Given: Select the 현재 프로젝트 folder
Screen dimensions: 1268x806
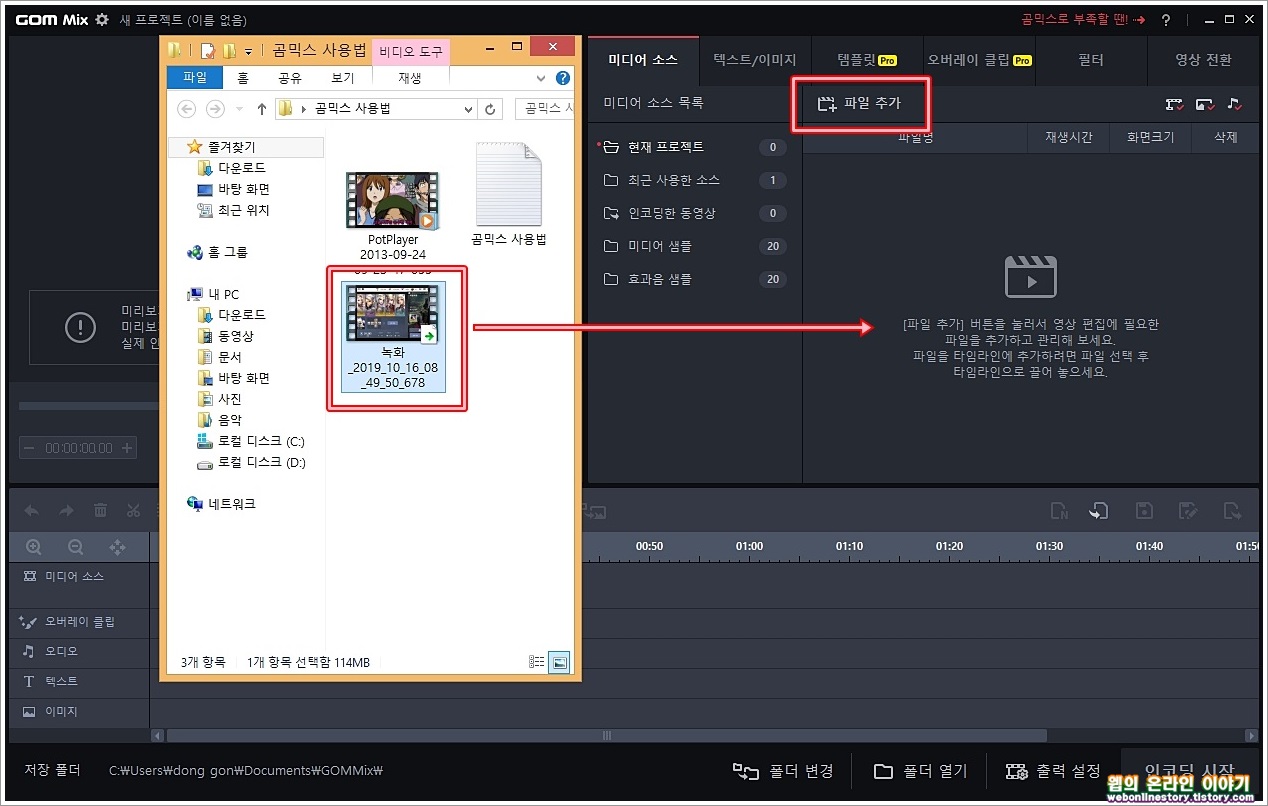Looking at the screenshot, I should click(x=694, y=147).
